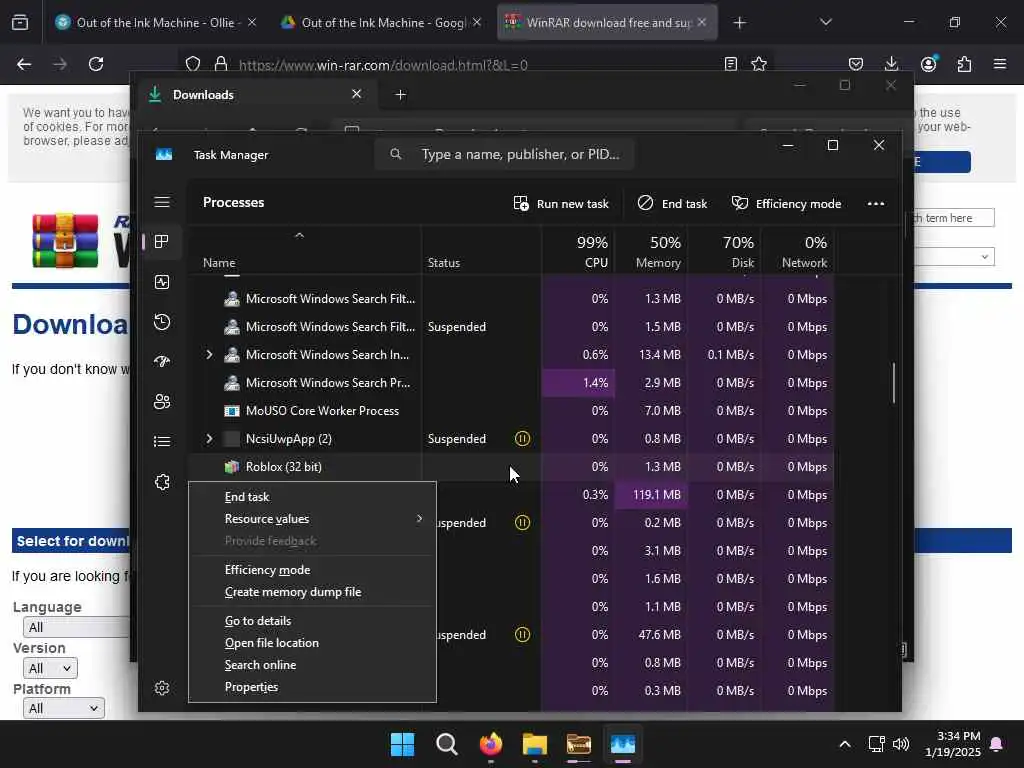Click the process list vertical scrollbar thumb
The height and width of the screenshot is (768, 1024).
[893, 383]
